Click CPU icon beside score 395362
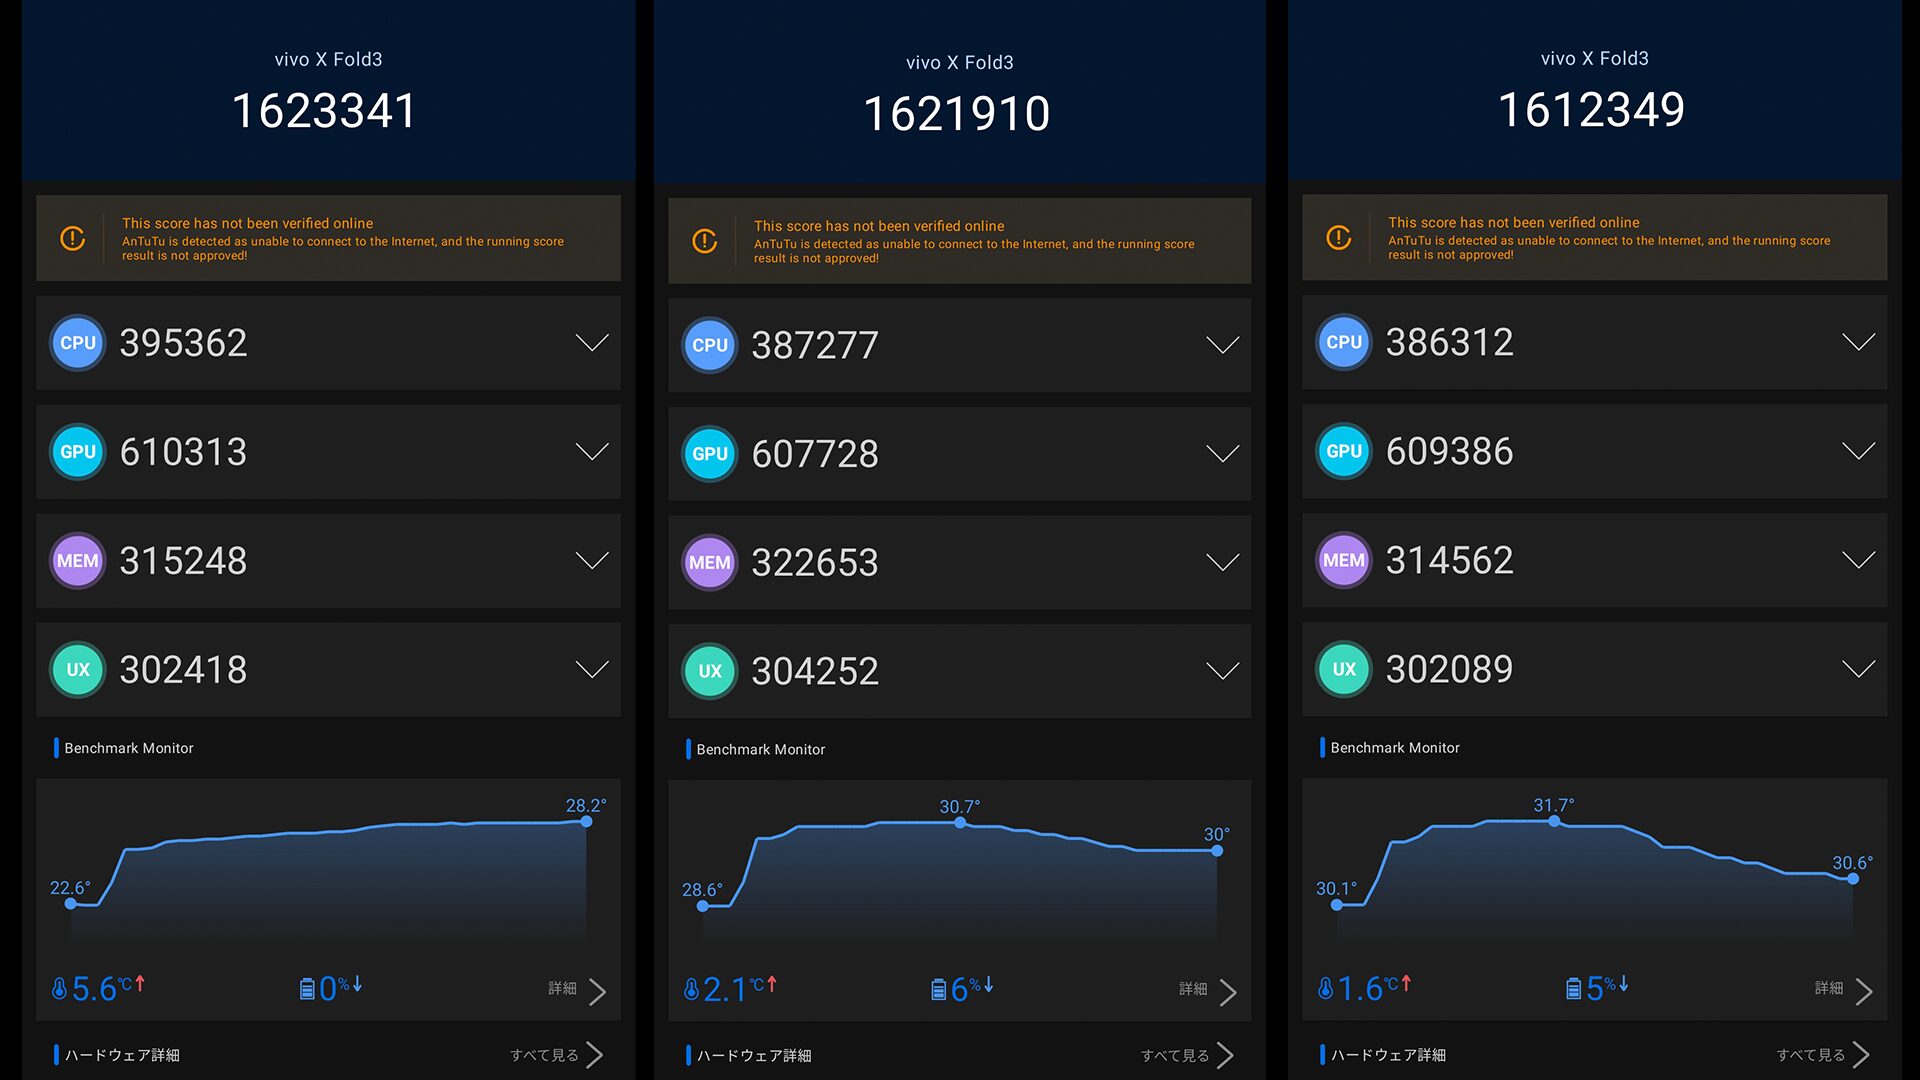The width and height of the screenshot is (1920, 1080). click(x=78, y=343)
